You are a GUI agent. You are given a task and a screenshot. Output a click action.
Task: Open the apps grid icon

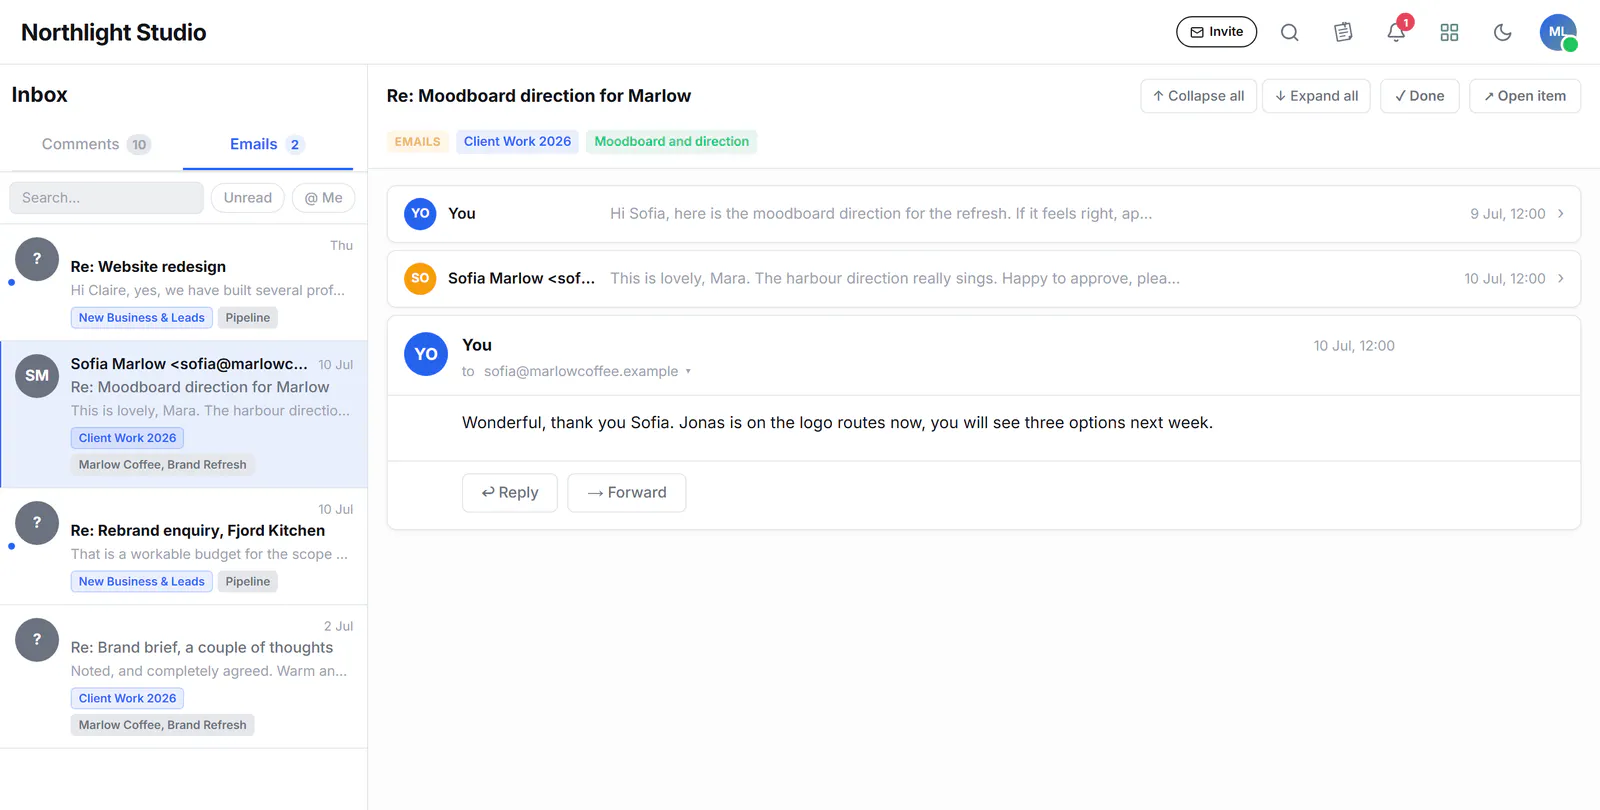pyautogui.click(x=1449, y=32)
